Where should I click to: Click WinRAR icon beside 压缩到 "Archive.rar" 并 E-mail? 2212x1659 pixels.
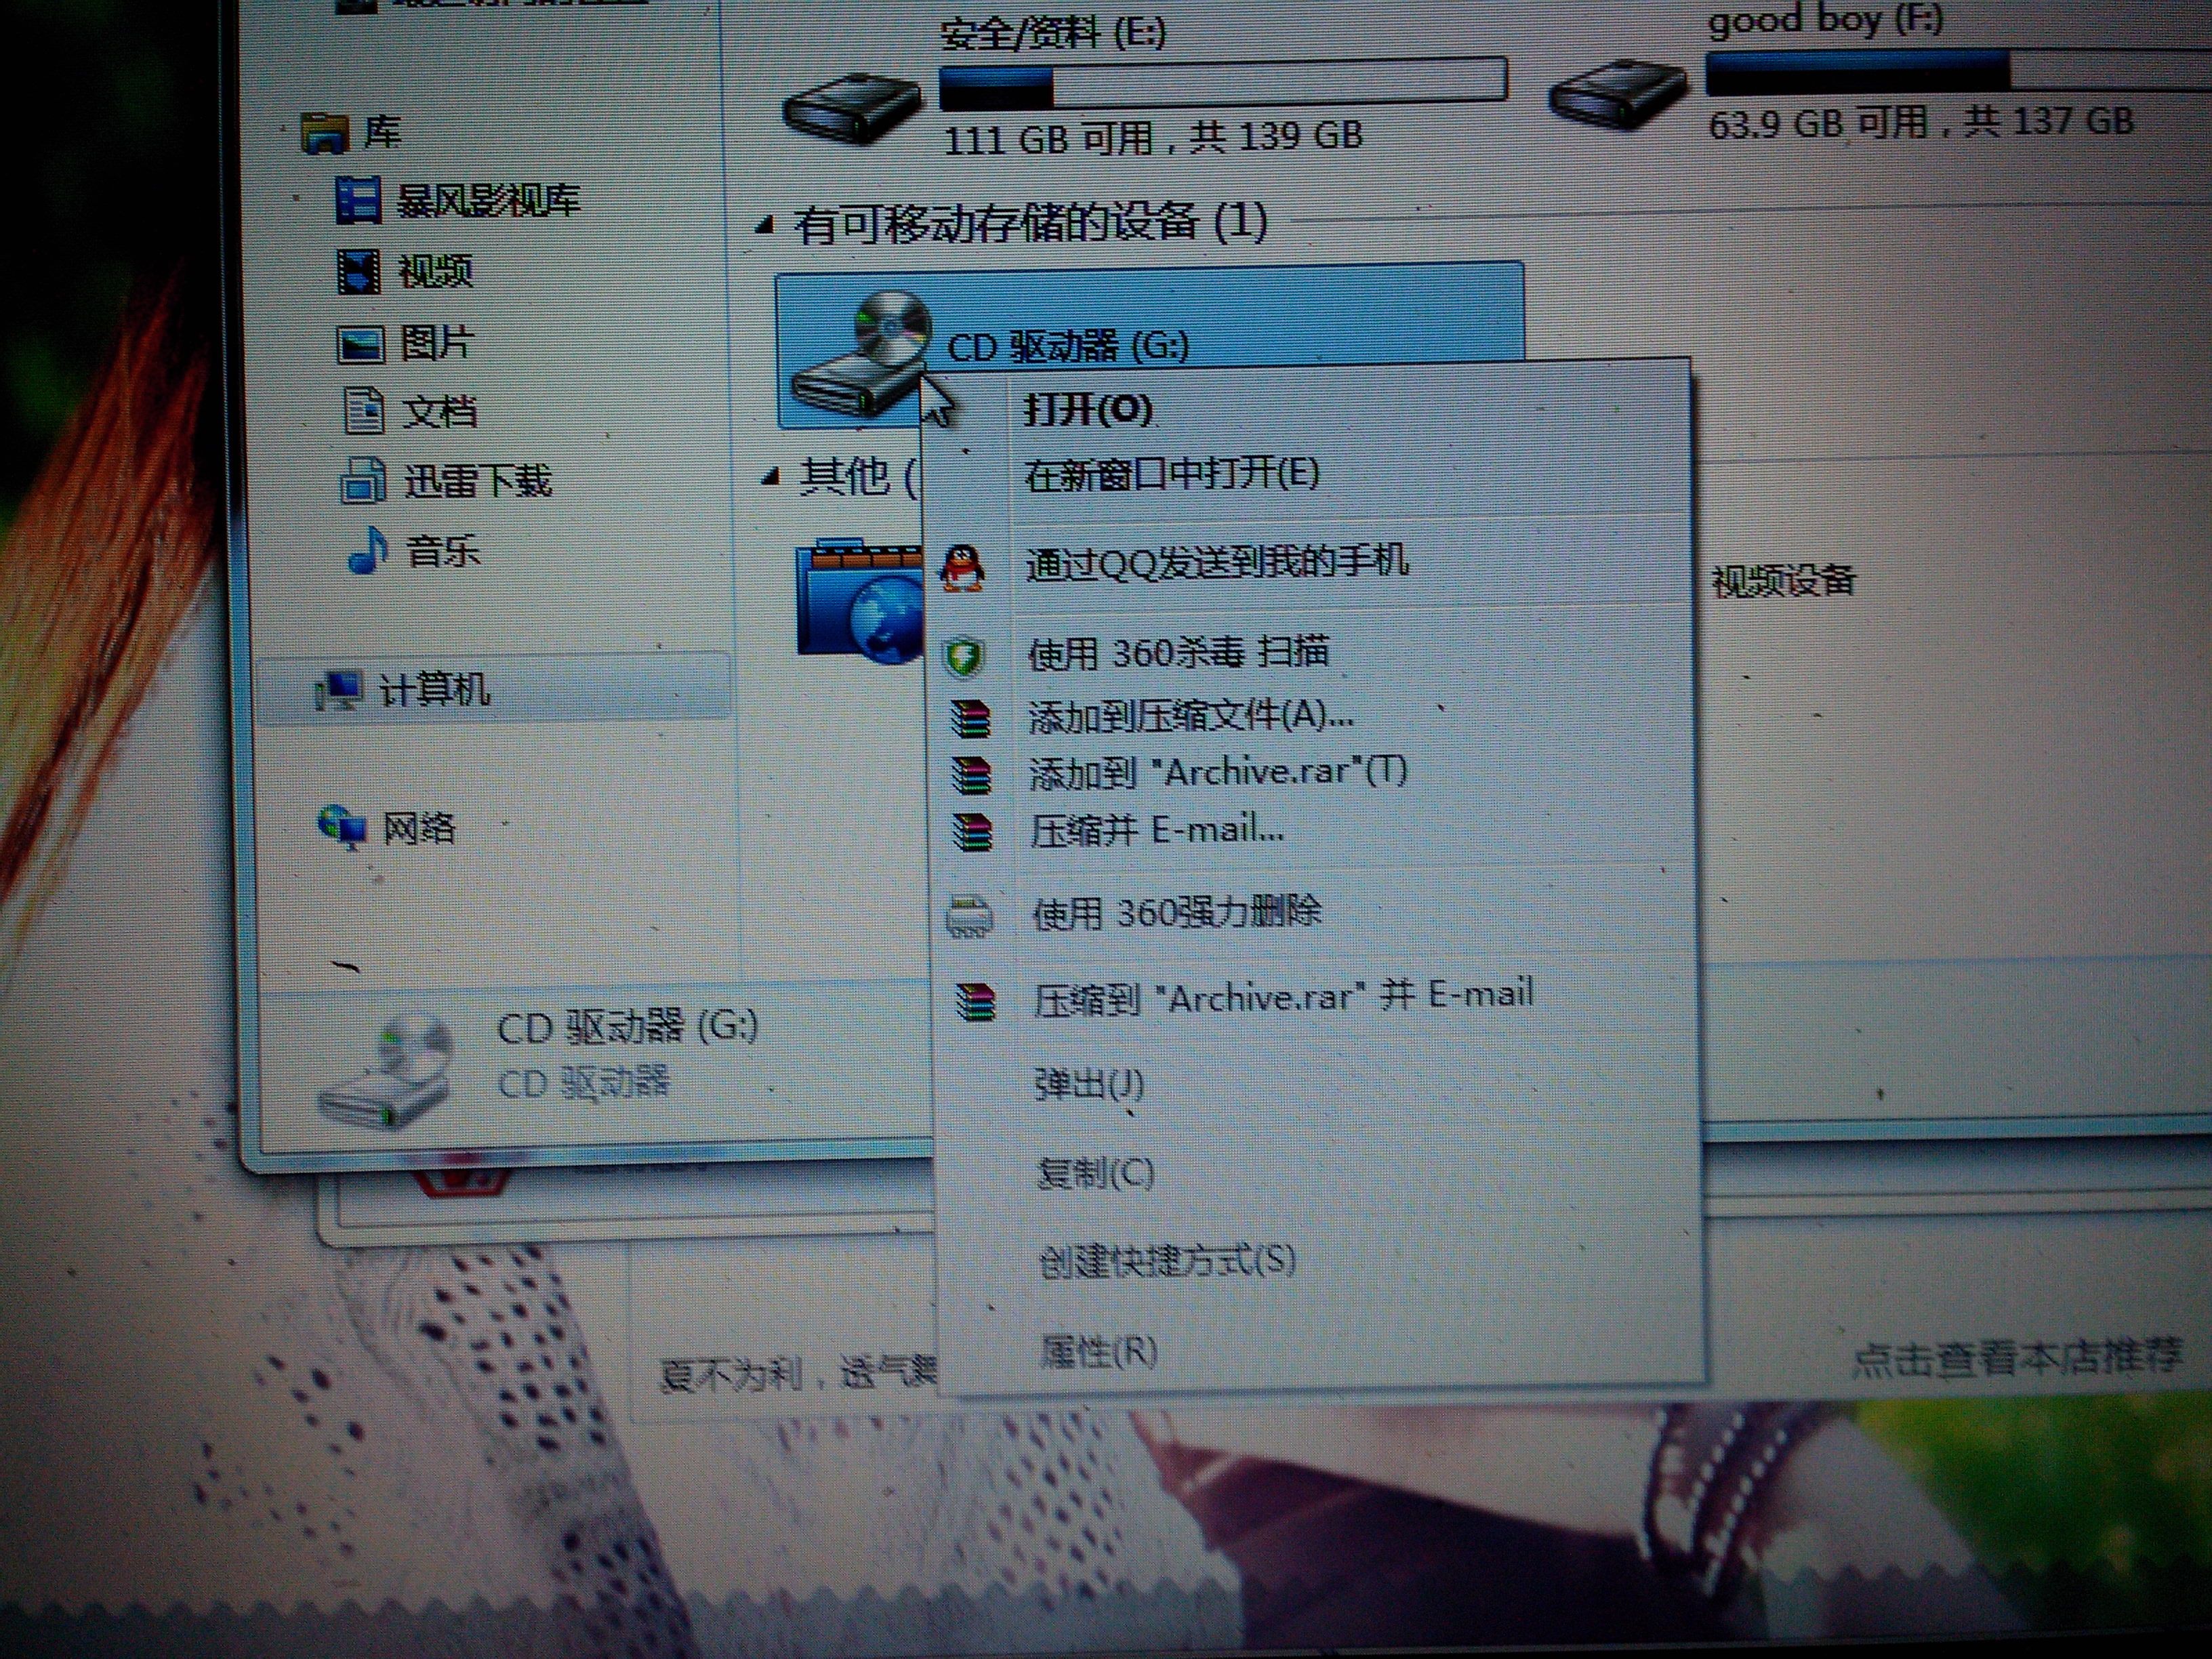point(975,1001)
